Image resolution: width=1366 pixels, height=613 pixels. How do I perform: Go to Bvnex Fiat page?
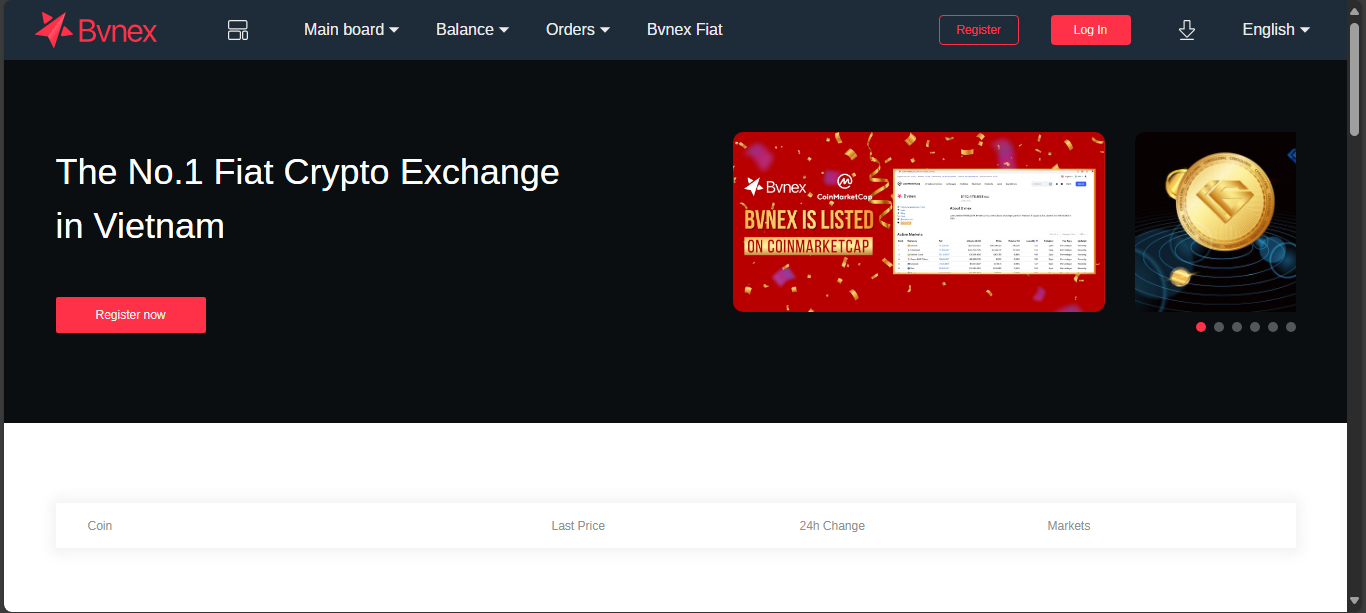point(684,30)
